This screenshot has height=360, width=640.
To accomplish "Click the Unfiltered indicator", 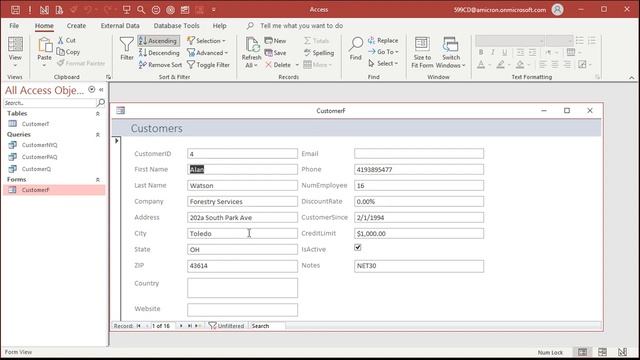I will [227, 326].
